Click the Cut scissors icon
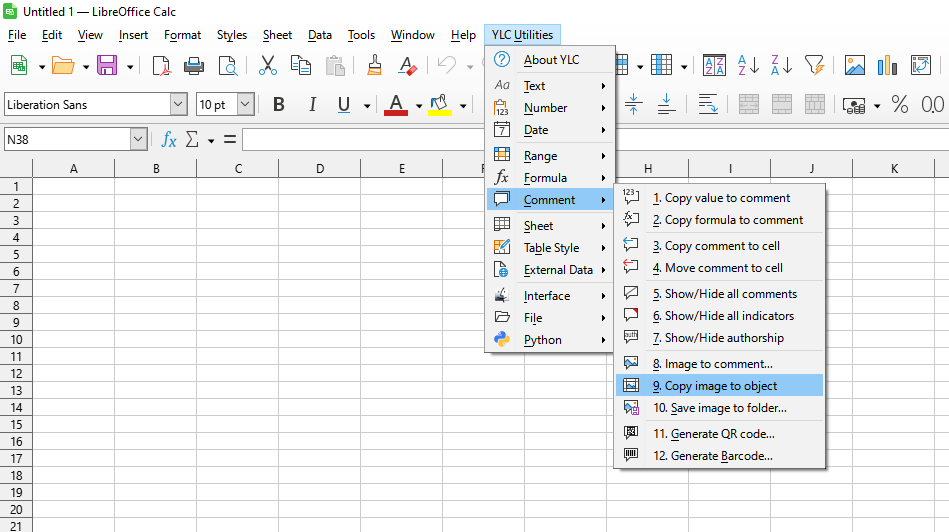Image resolution: width=949 pixels, height=532 pixels. tap(267, 66)
